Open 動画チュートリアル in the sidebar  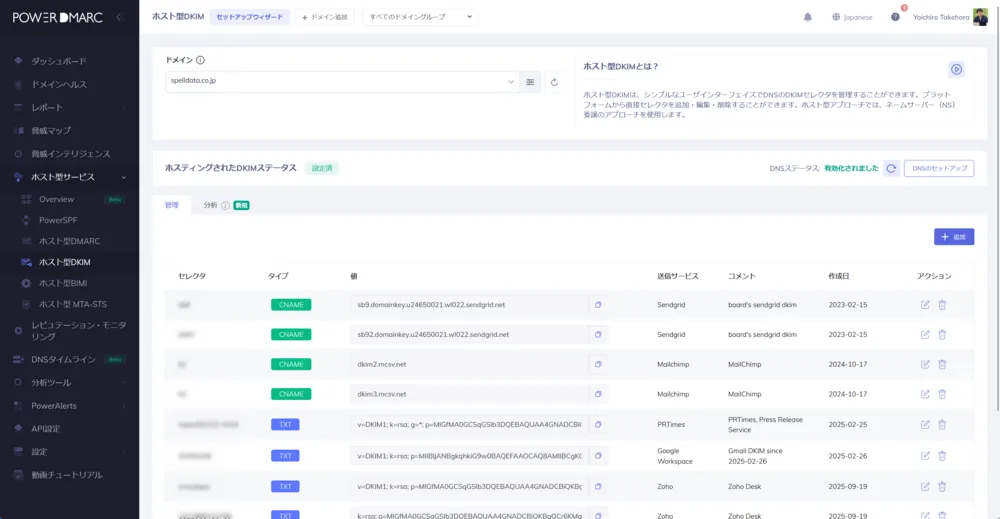(66, 475)
